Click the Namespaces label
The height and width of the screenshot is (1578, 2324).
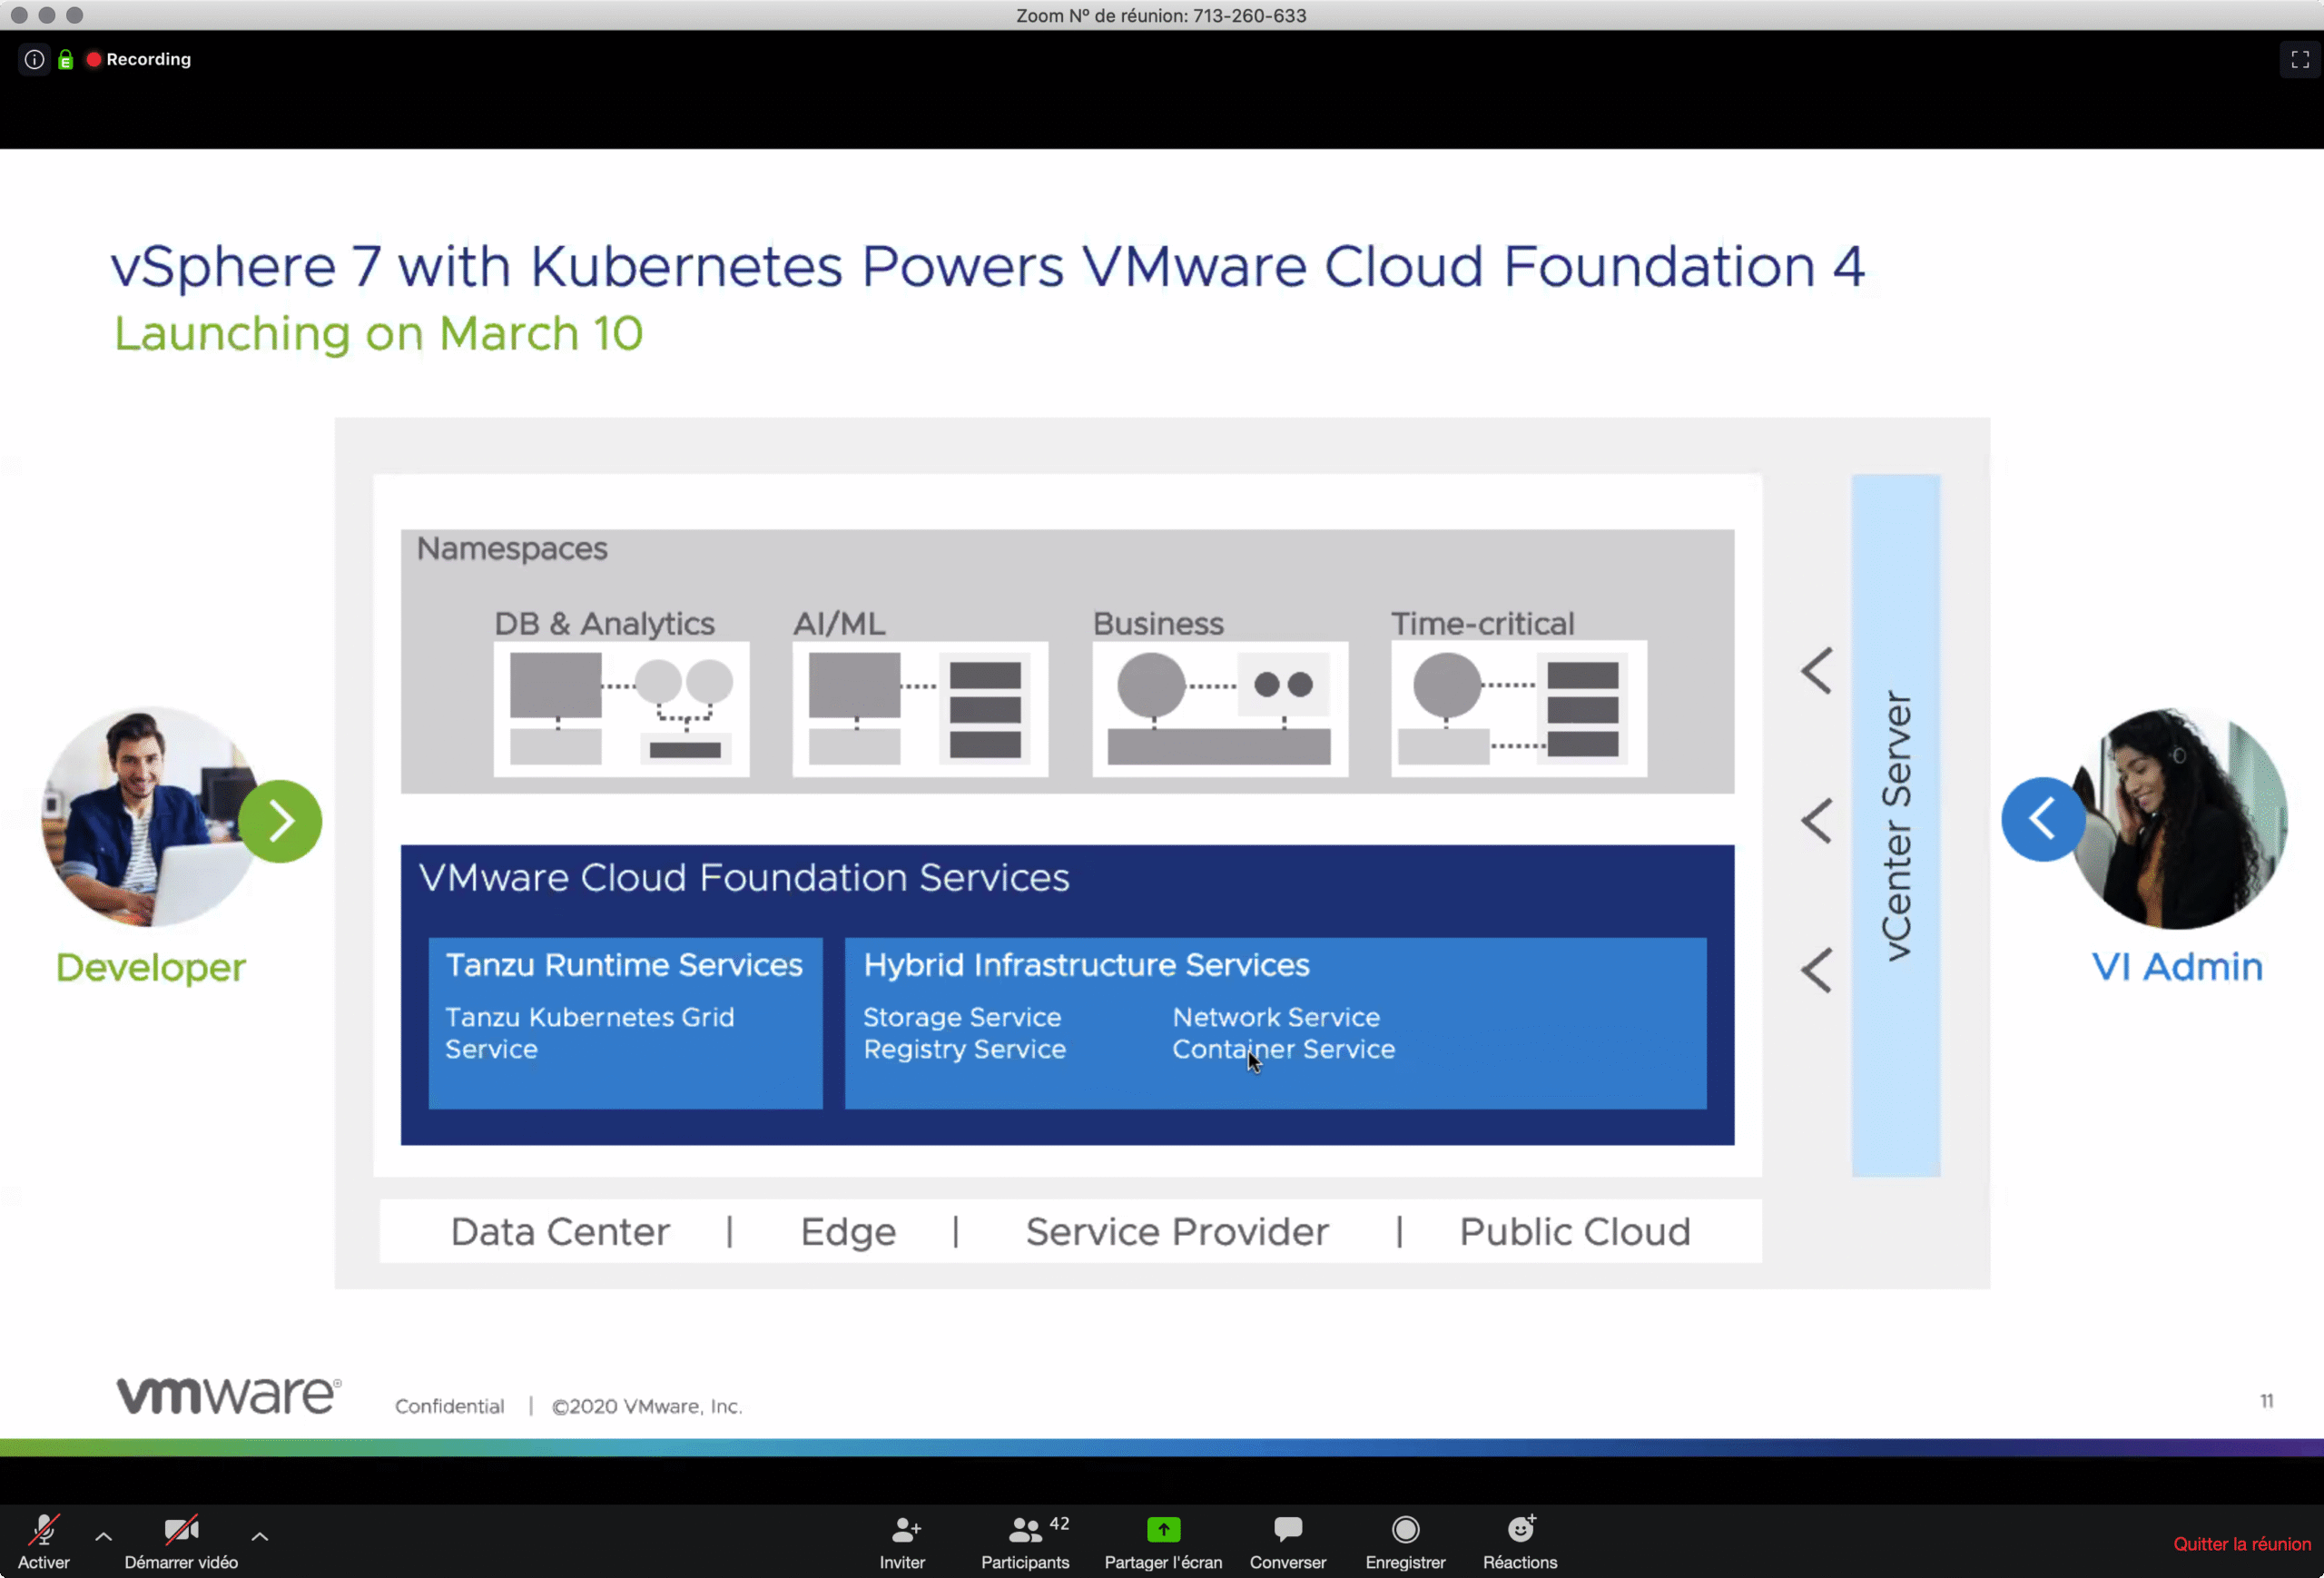tap(512, 549)
